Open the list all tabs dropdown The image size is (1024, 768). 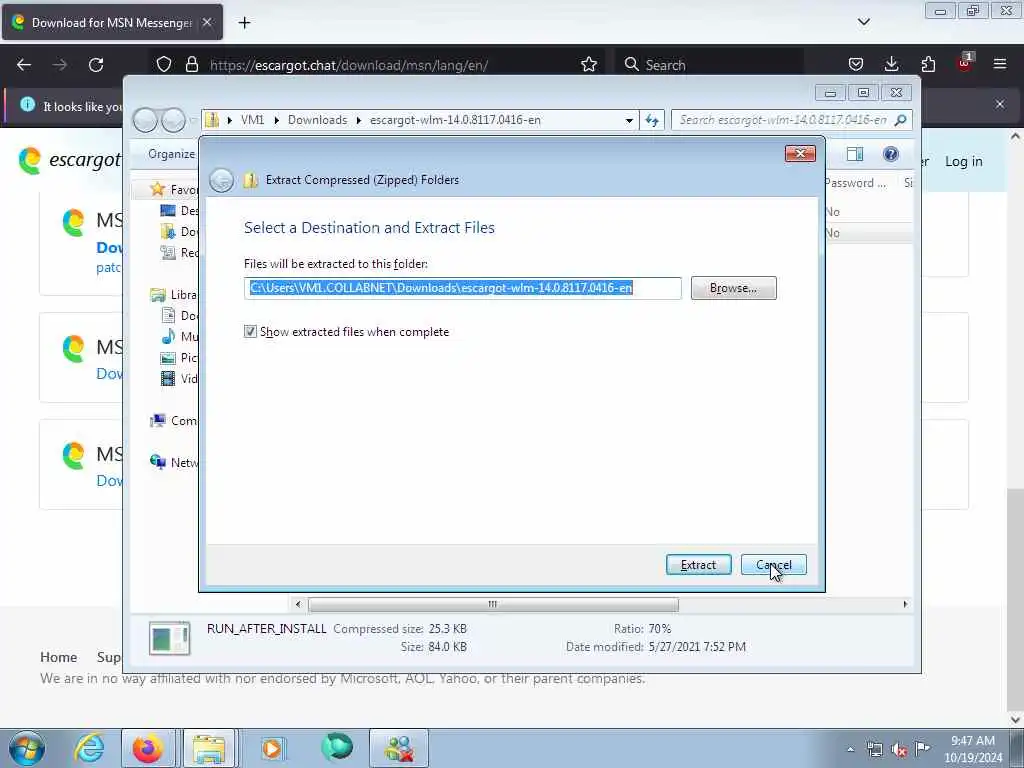pos(863,22)
